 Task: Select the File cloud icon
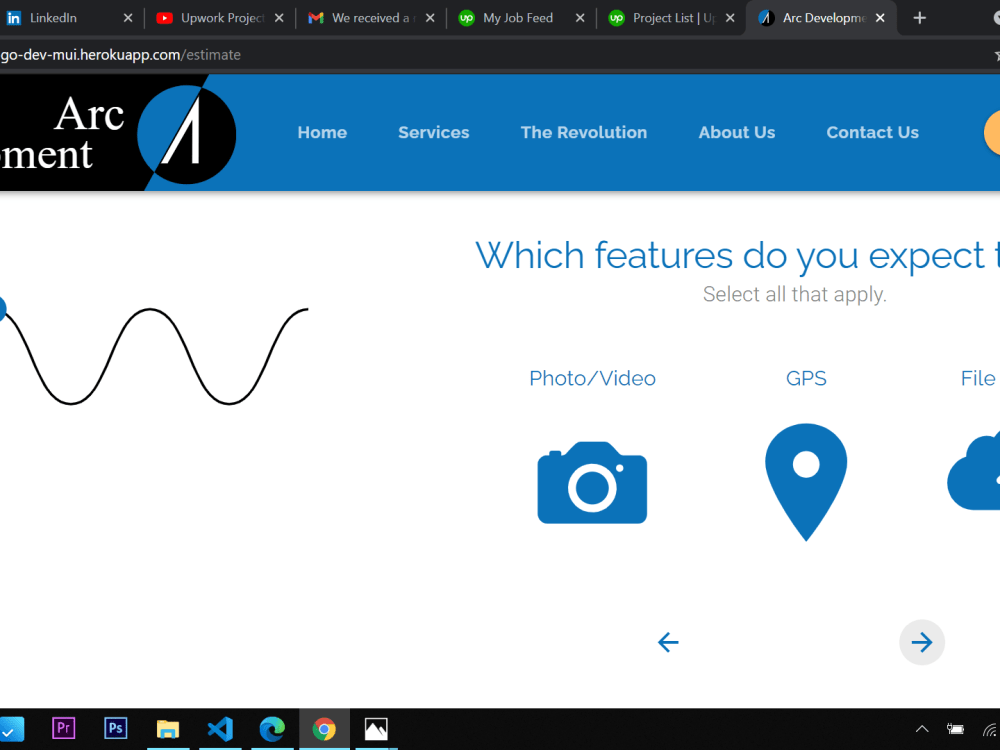[x=974, y=472]
